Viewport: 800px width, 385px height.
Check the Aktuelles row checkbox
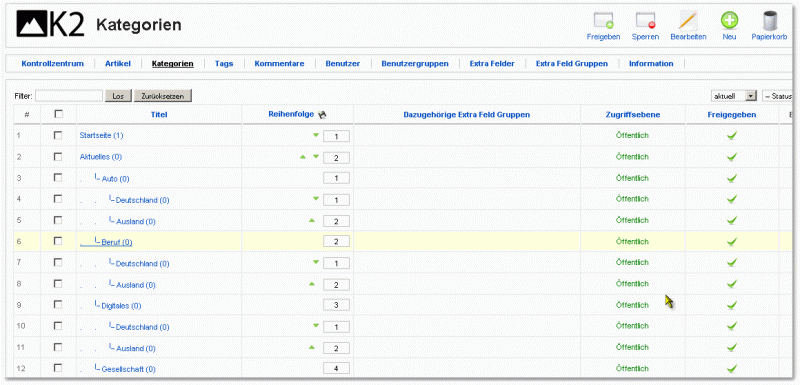(58, 157)
